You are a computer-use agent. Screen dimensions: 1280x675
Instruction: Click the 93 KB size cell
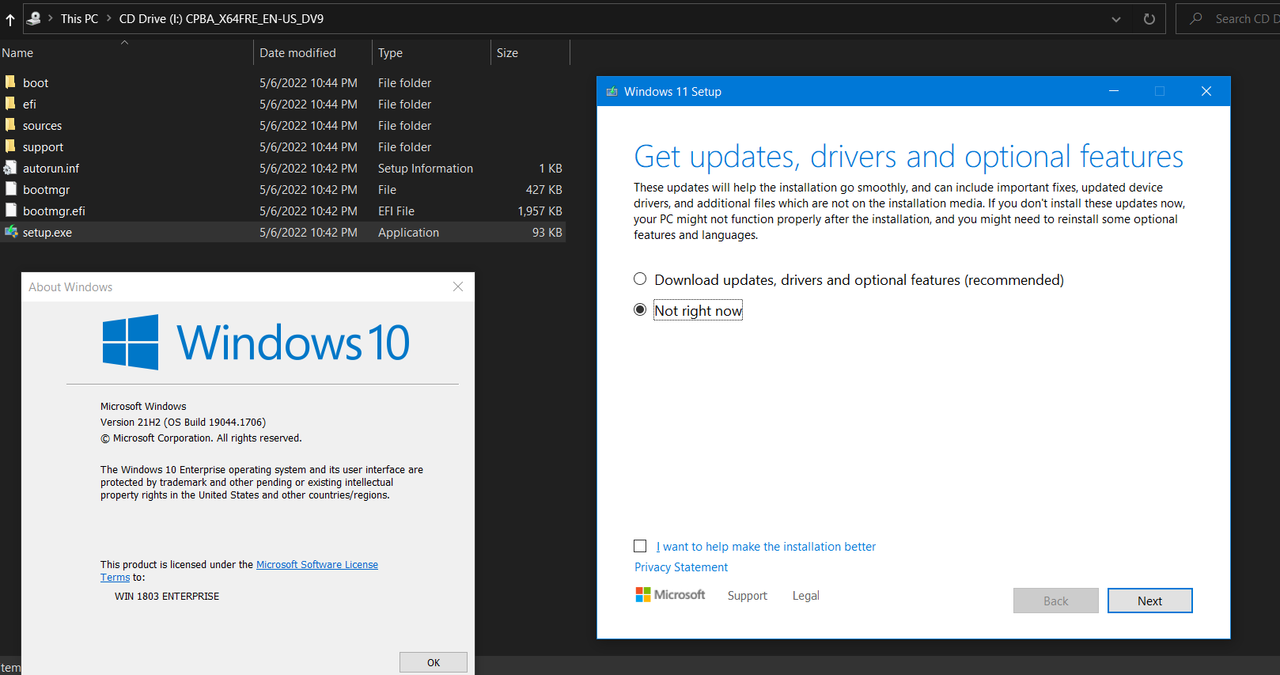[547, 232]
